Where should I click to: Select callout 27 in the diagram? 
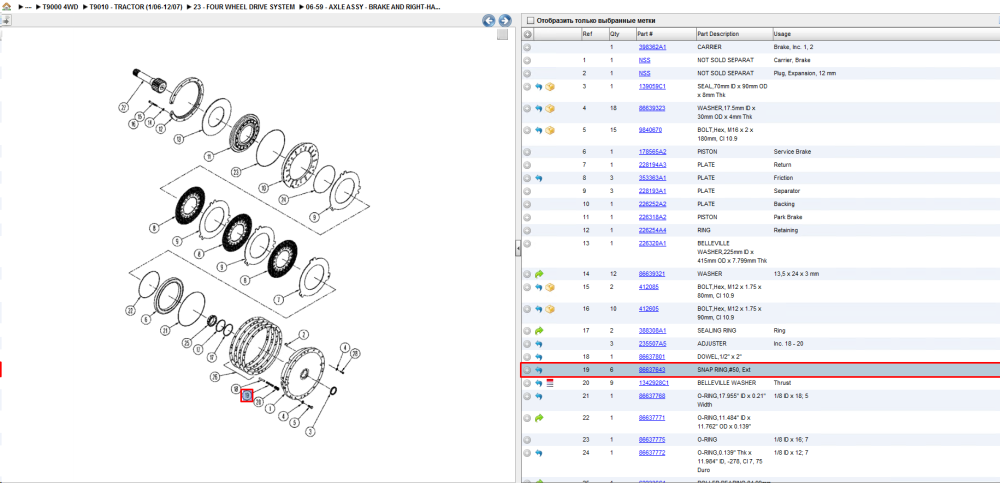pos(123,108)
